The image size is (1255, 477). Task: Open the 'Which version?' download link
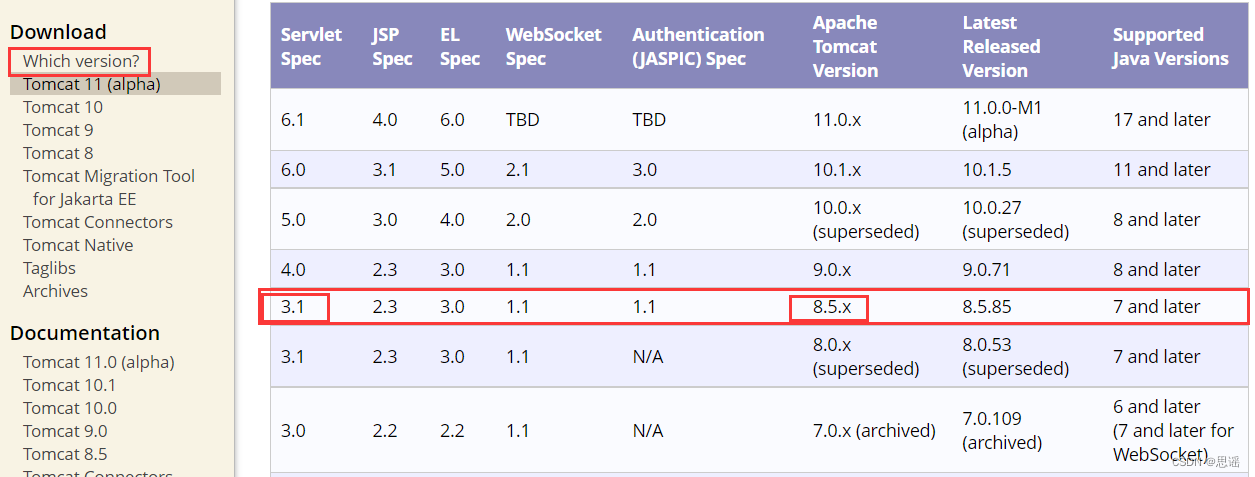click(81, 61)
